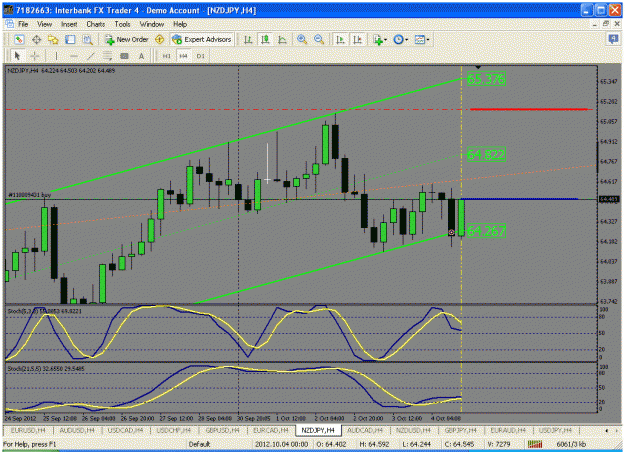625x452 pixels.
Task: Click the 64.267 channel price label
Action: pos(486,231)
